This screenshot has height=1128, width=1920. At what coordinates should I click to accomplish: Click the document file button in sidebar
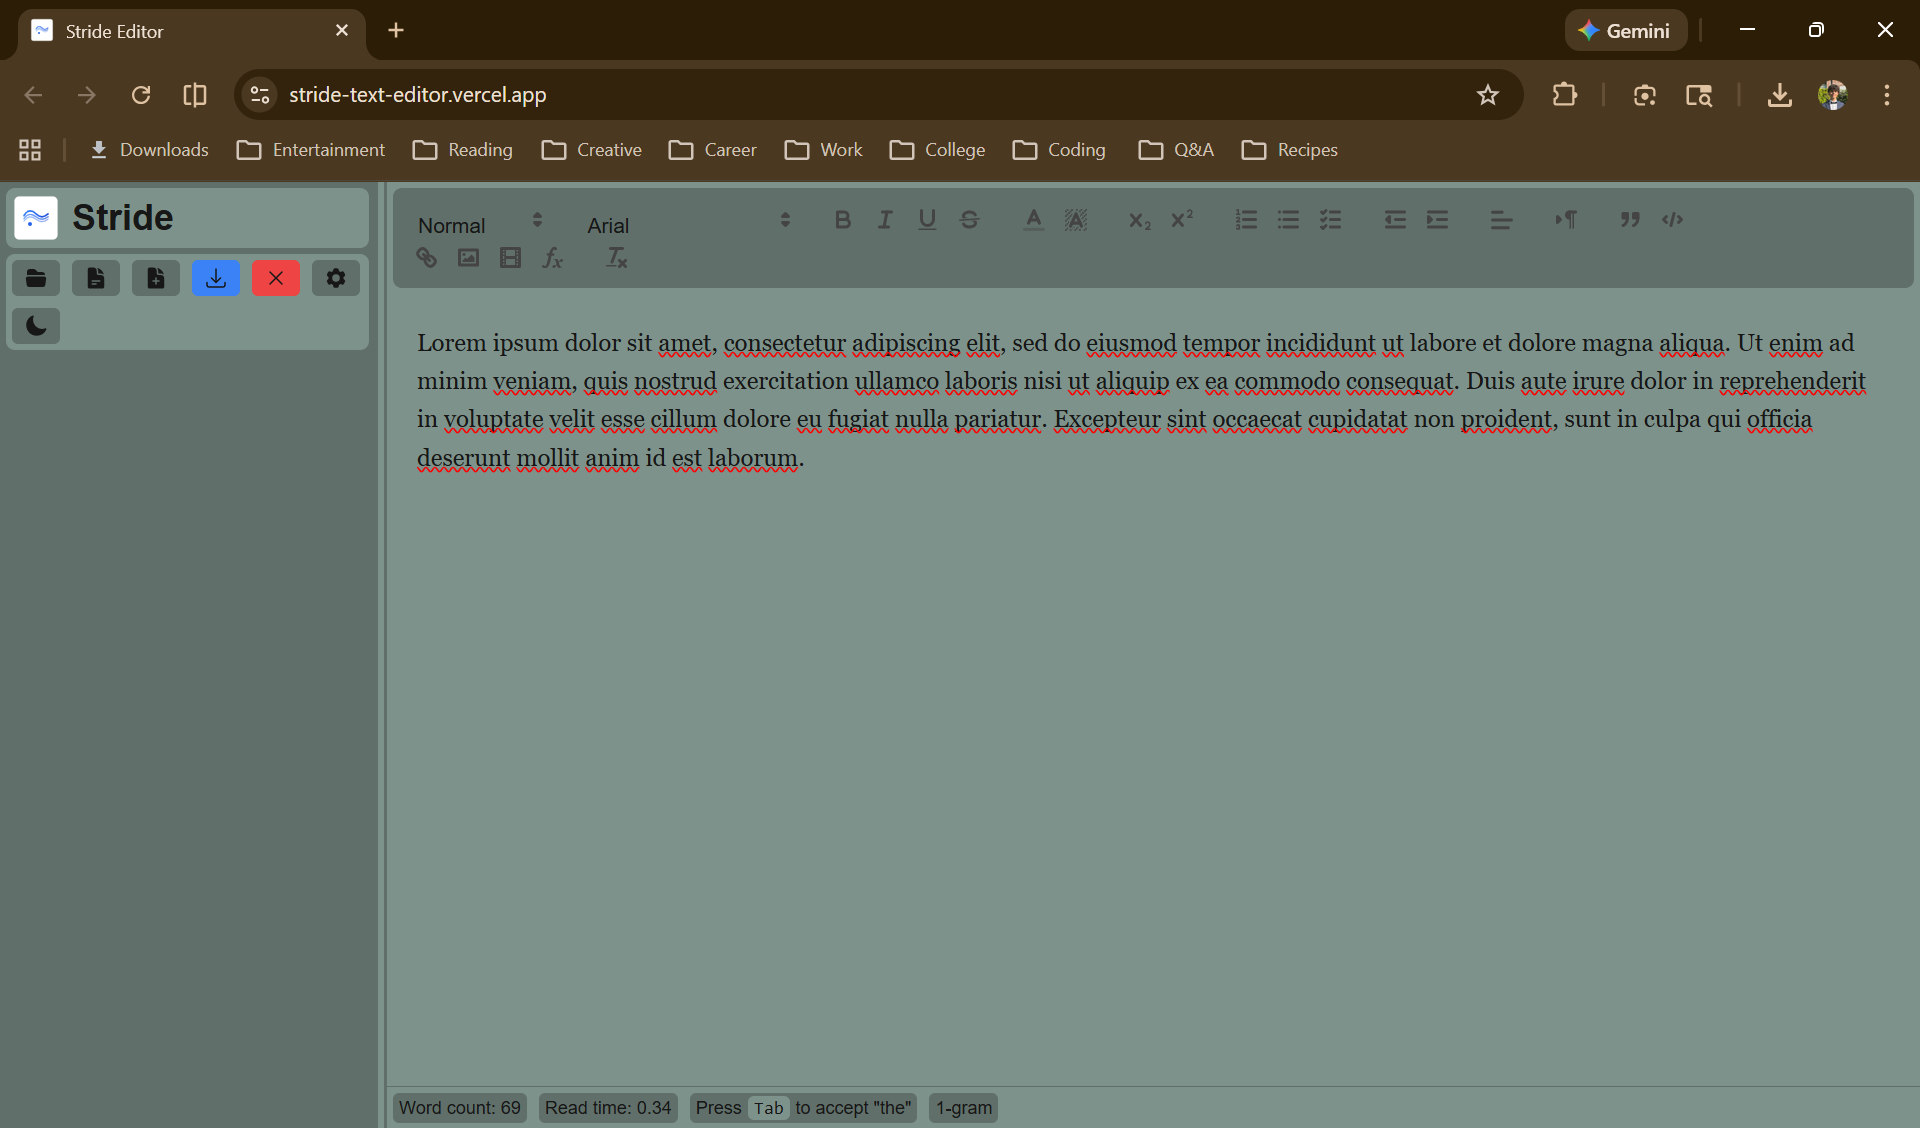click(x=96, y=278)
